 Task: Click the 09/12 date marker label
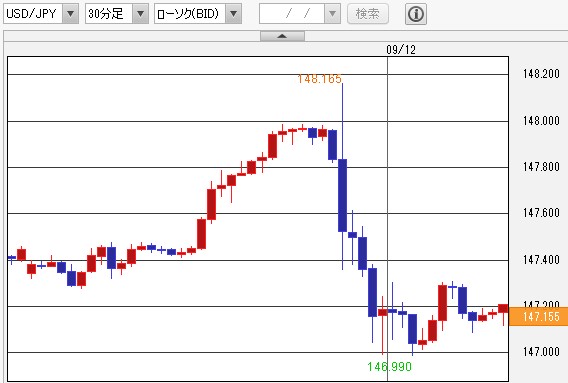point(401,50)
